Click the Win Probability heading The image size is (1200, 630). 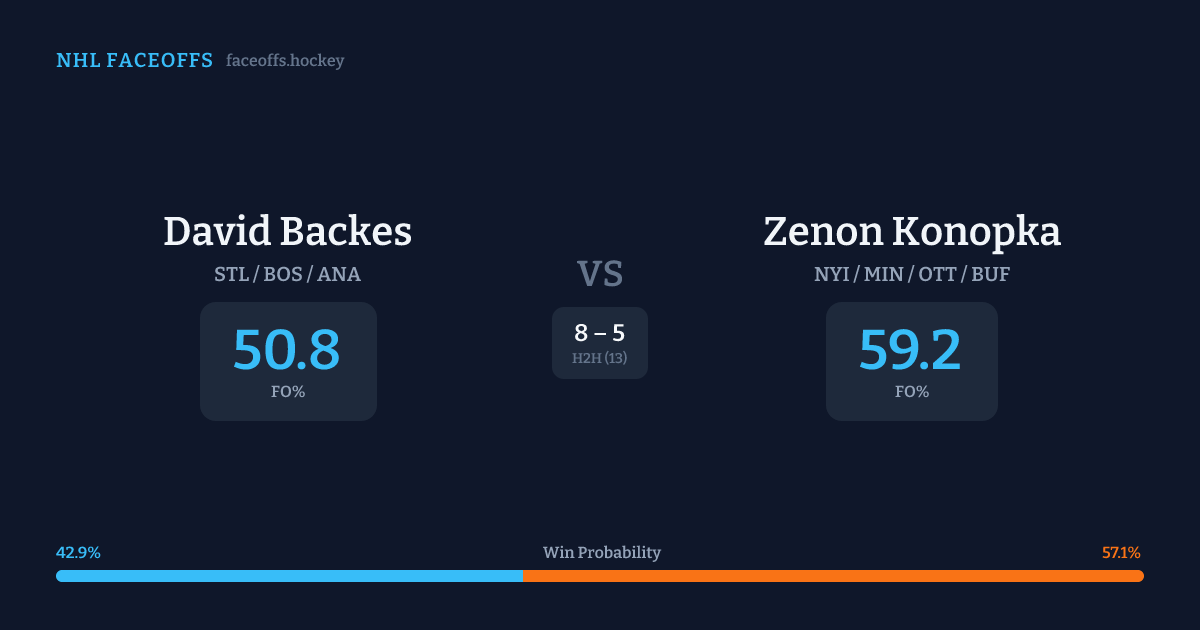(x=602, y=553)
